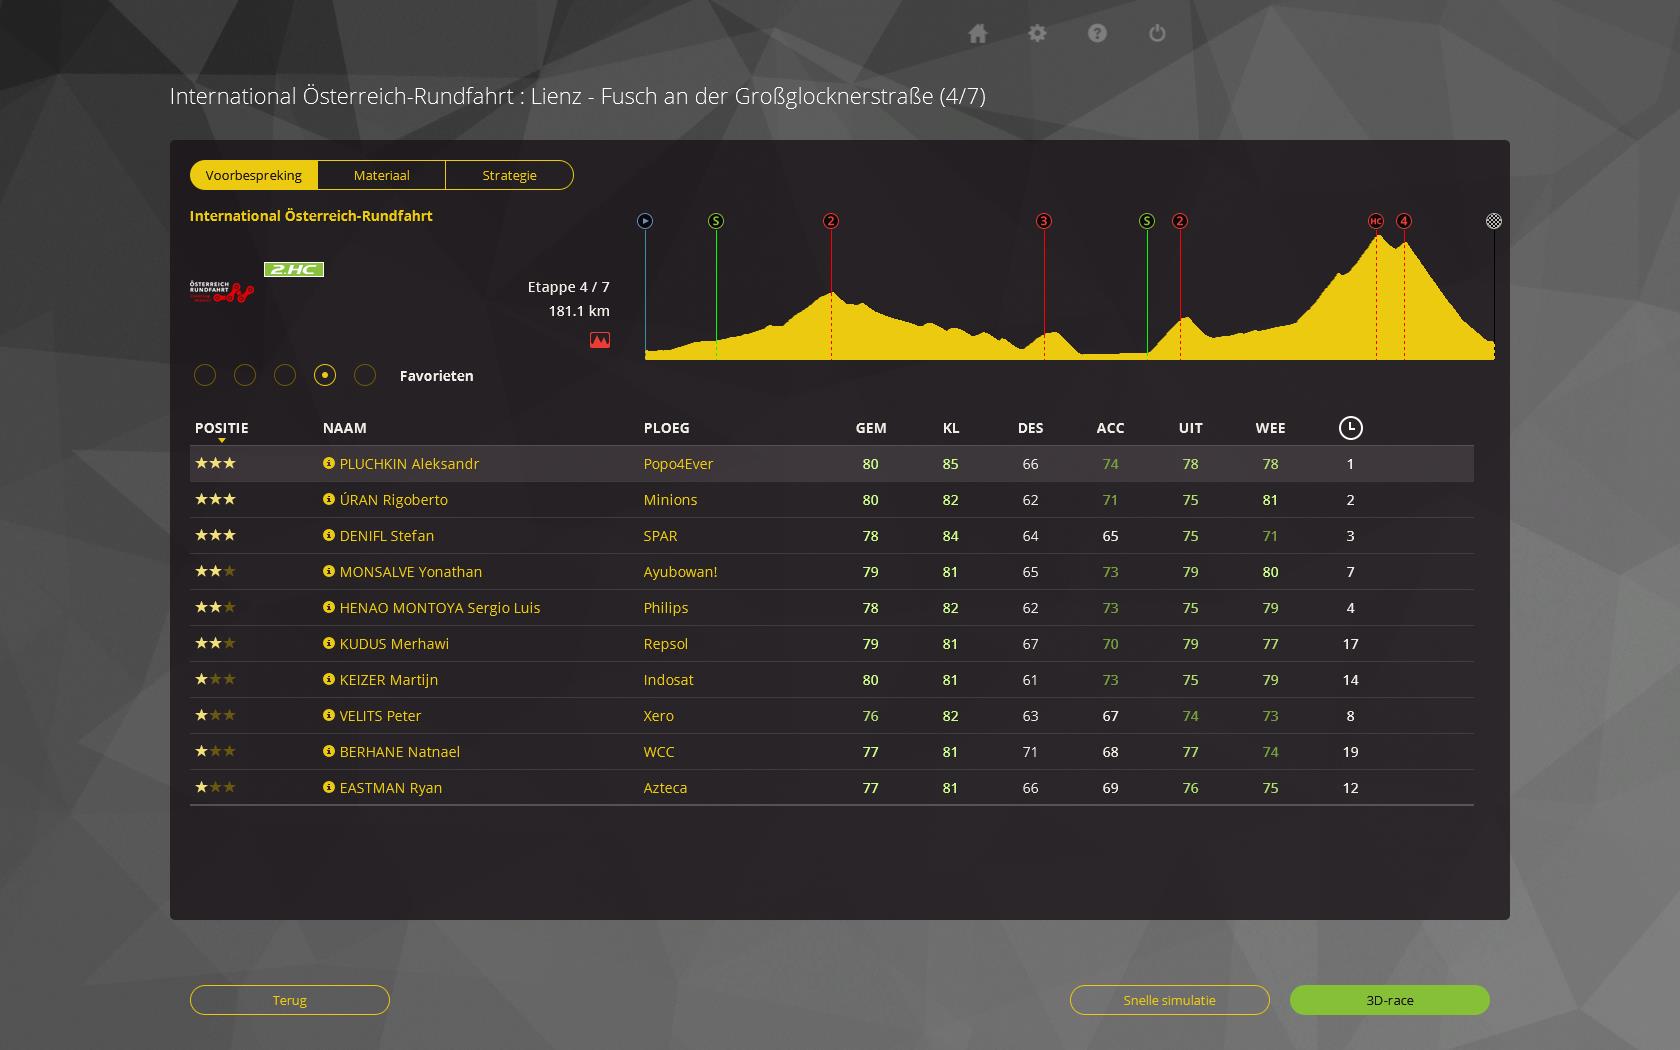Click the red mountain stage type icon
The image size is (1680, 1050).
tap(600, 340)
